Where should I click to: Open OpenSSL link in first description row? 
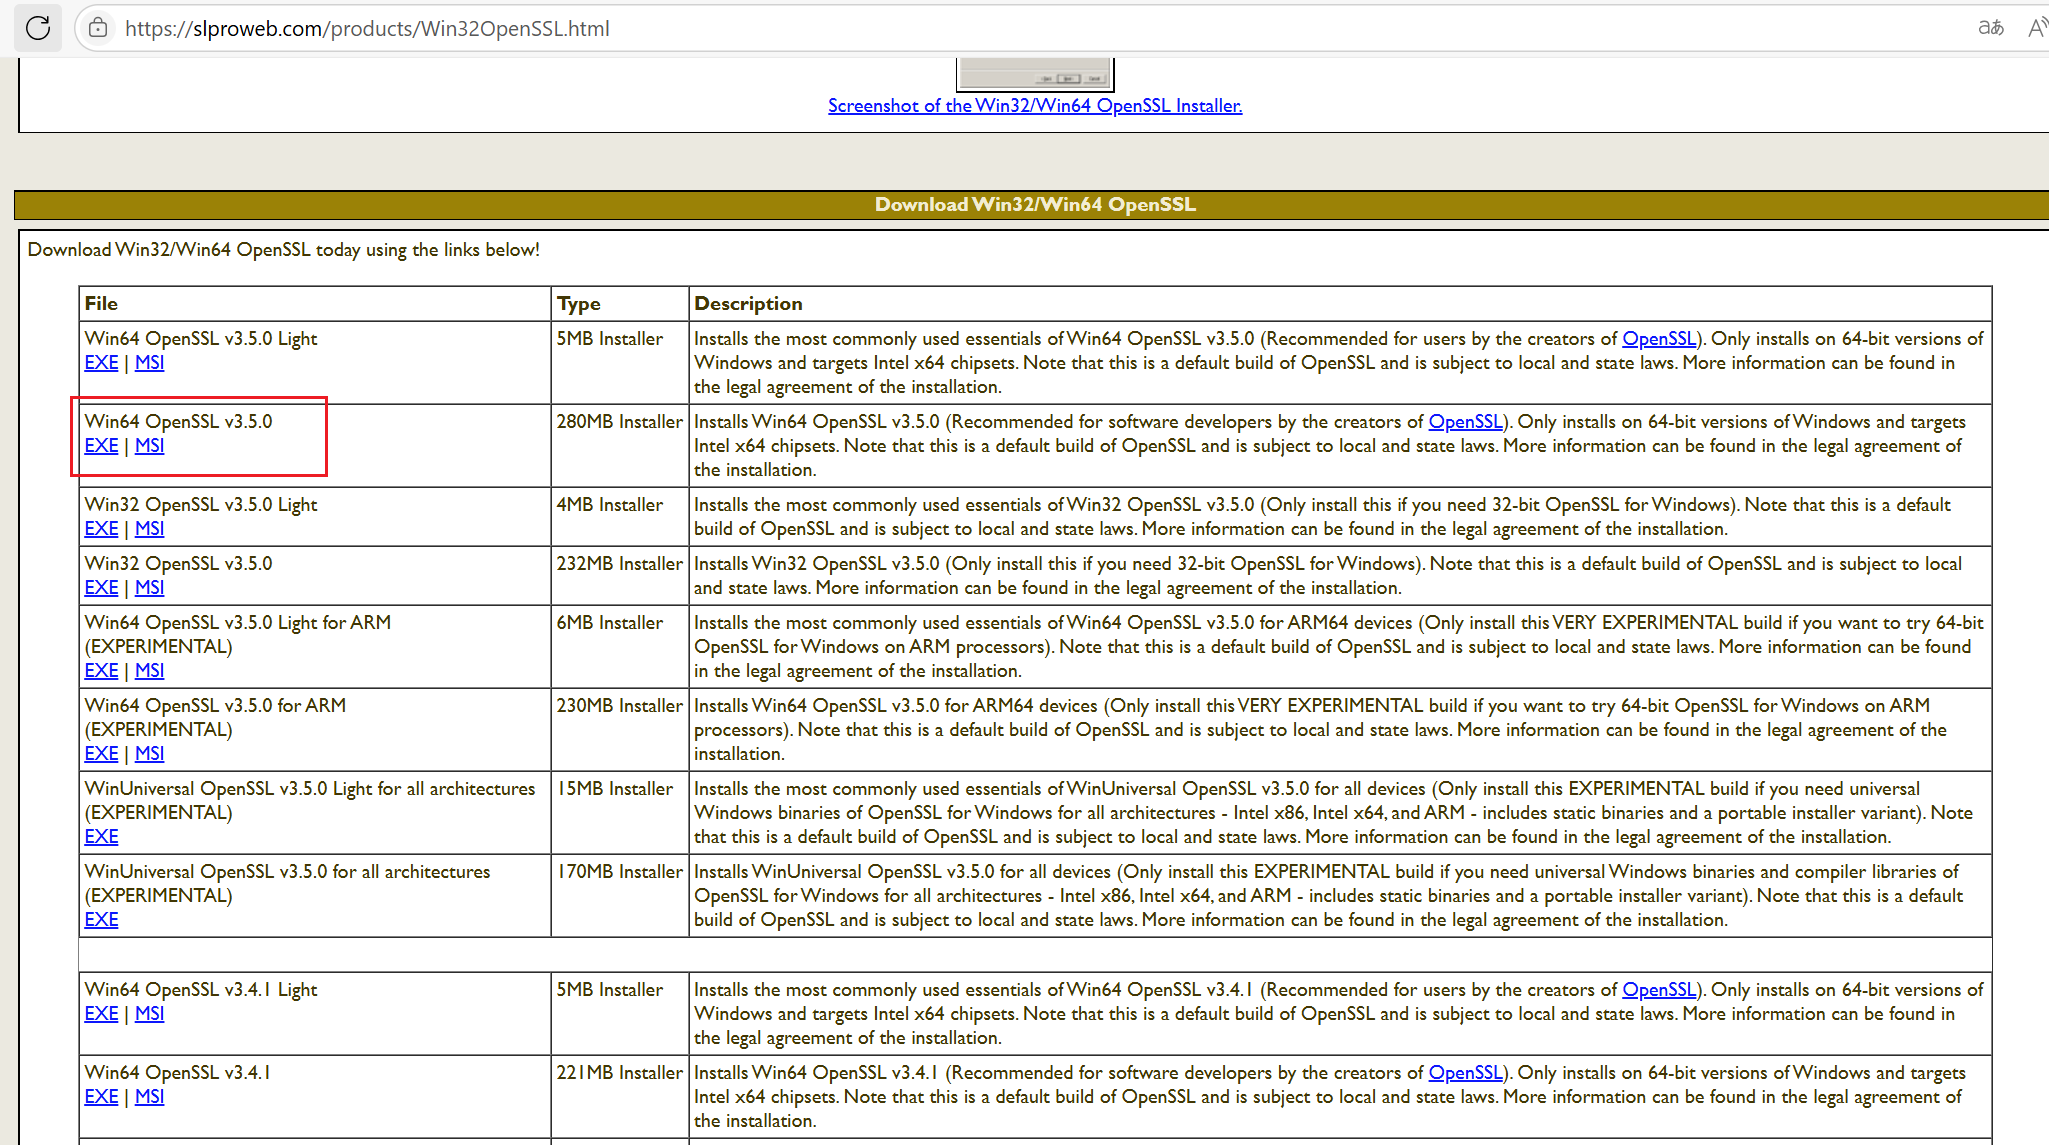click(1658, 339)
